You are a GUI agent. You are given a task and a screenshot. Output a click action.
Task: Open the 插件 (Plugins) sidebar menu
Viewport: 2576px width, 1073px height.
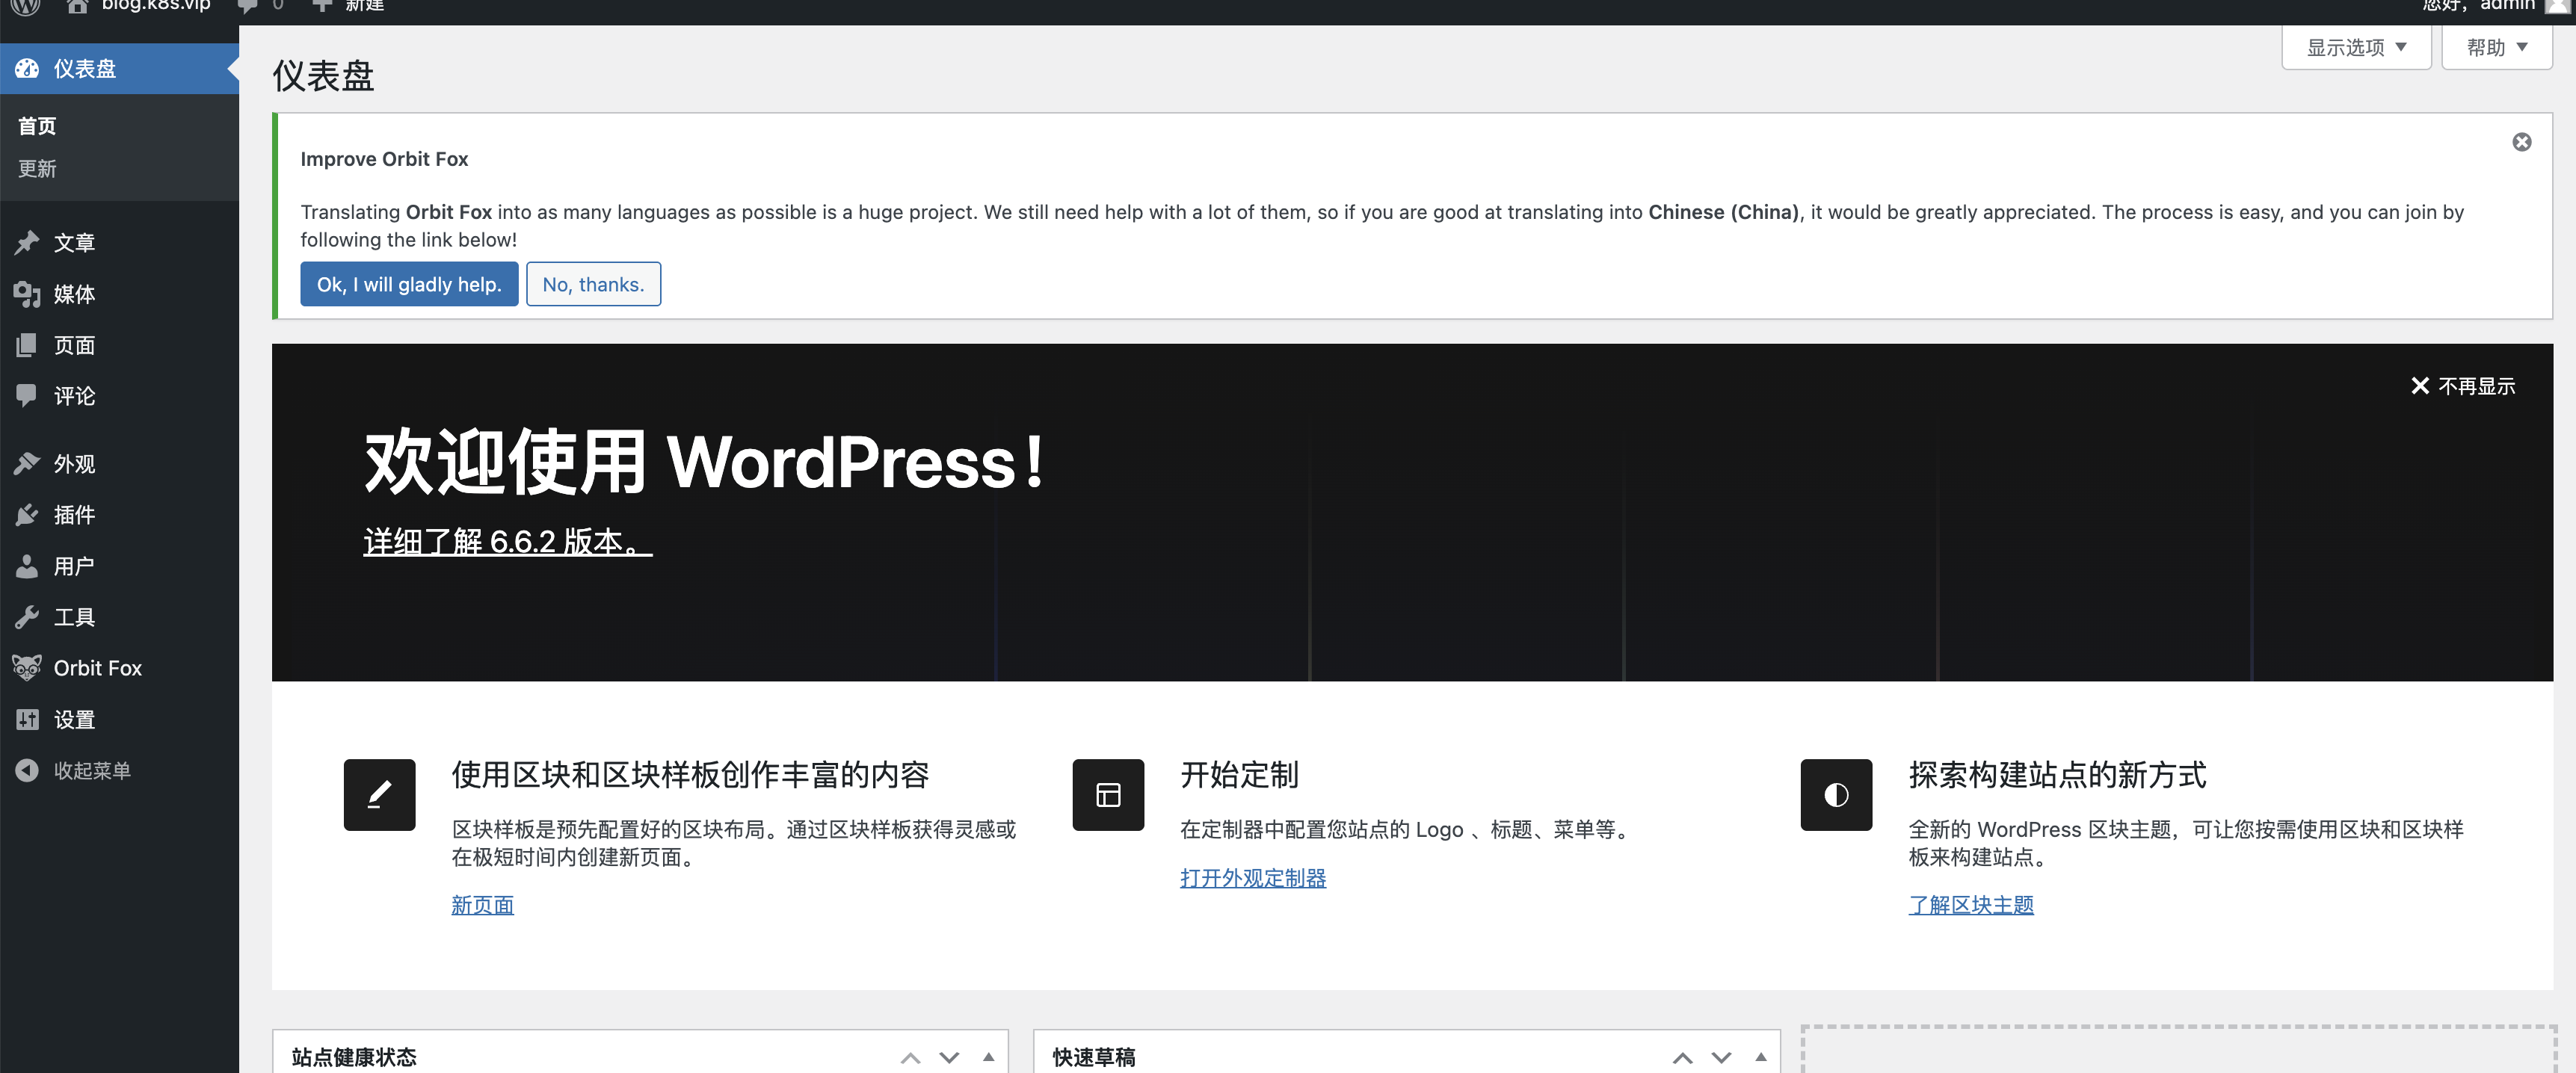click(74, 515)
